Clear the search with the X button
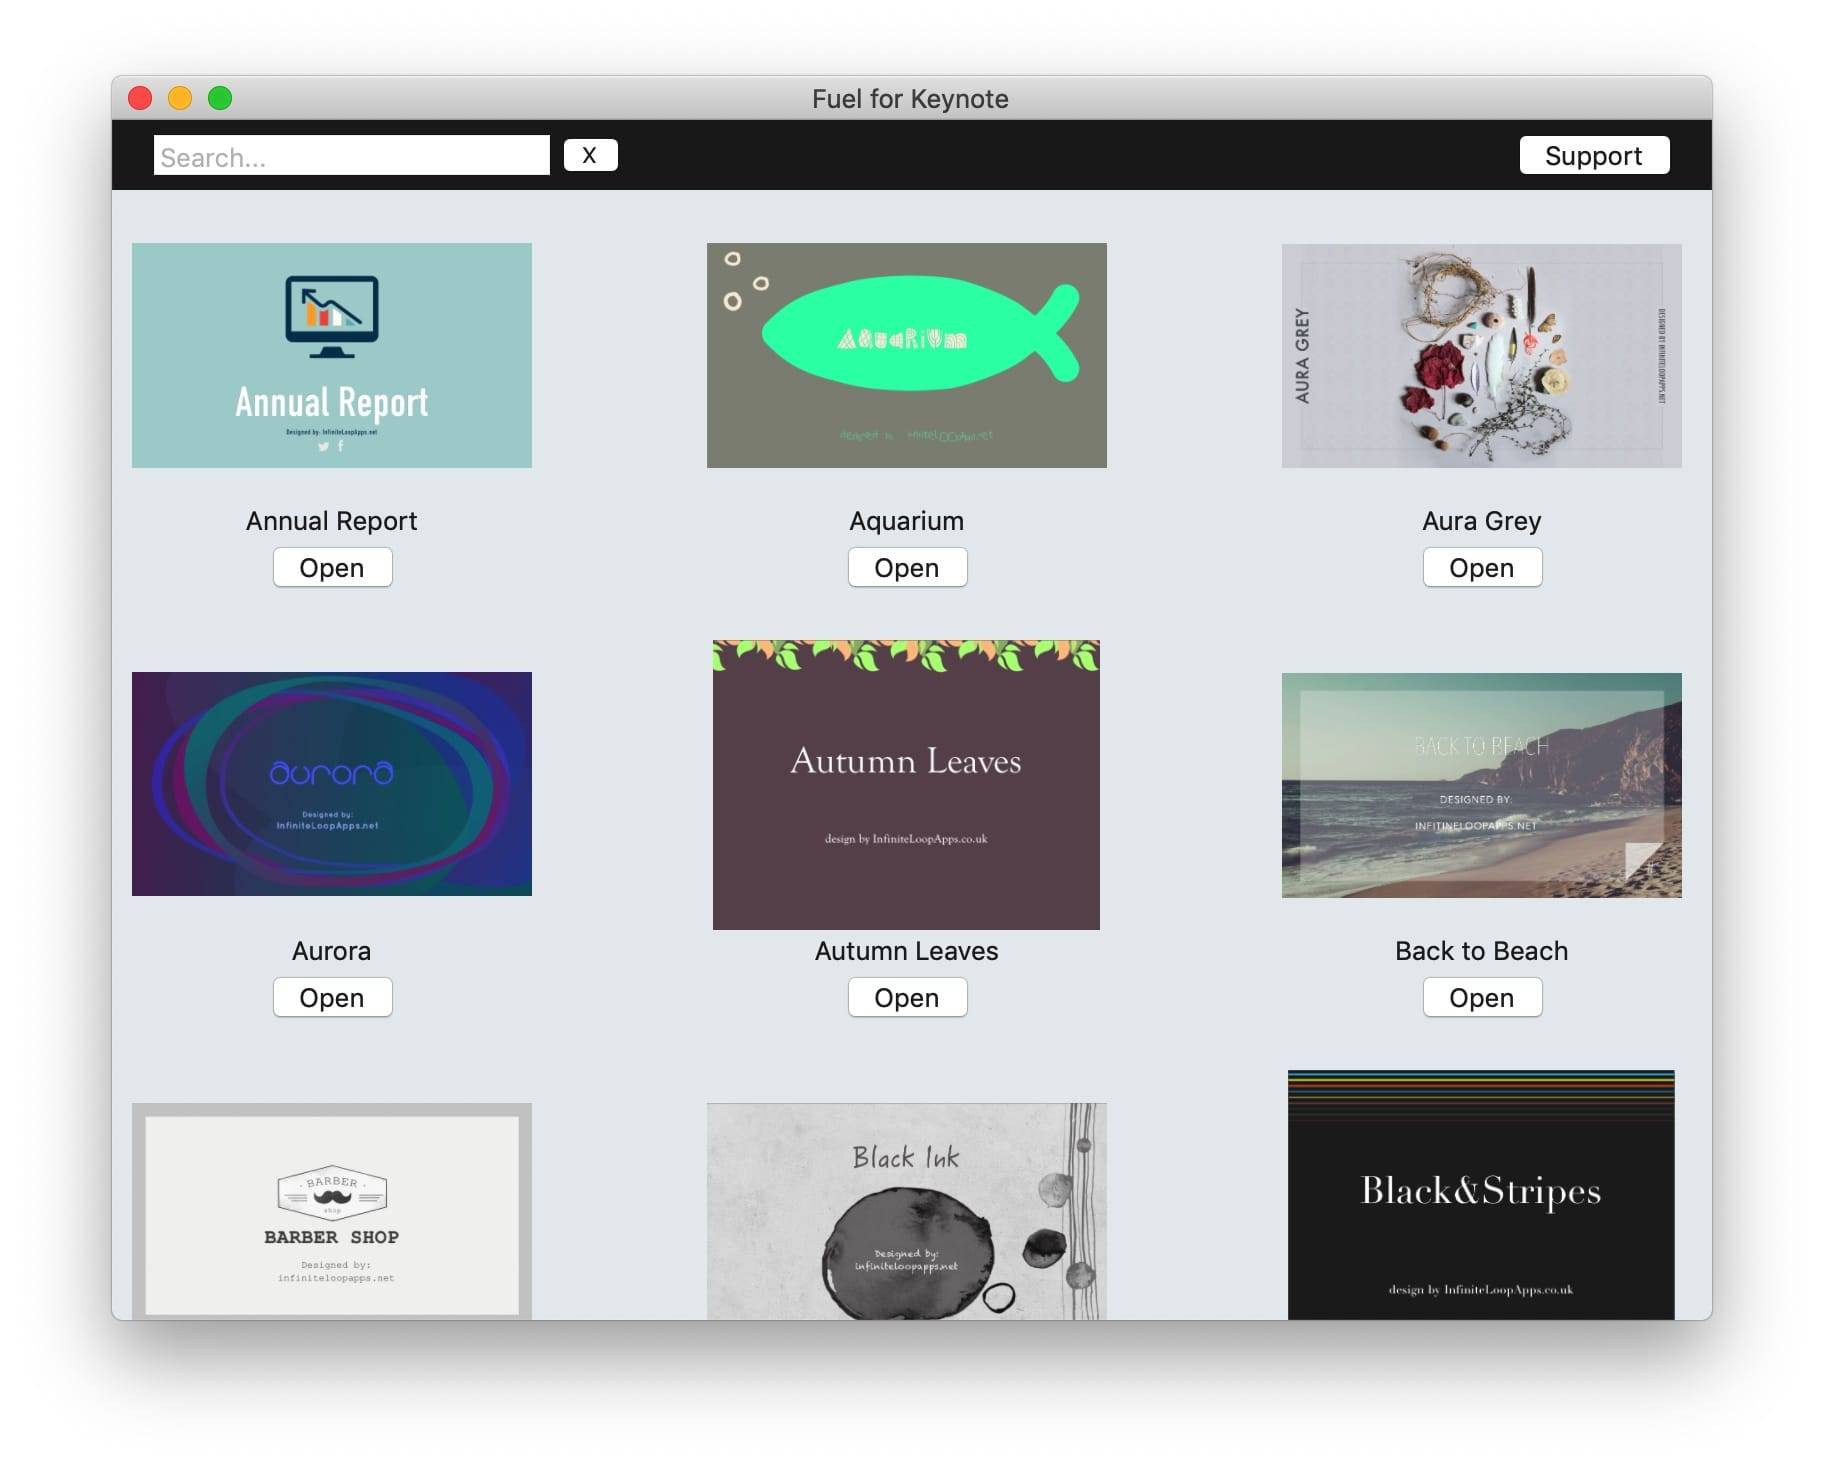This screenshot has height=1468, width=1824. pyautogui.click(x=590, y=155)
